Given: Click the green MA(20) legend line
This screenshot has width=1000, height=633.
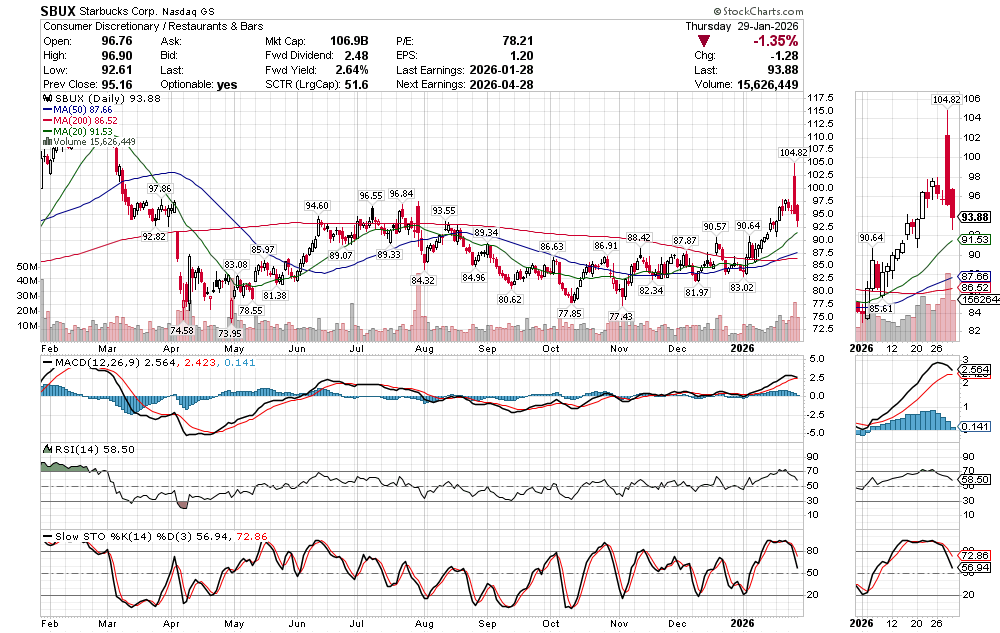Looking at the screenshot, I should pos(48,131).
